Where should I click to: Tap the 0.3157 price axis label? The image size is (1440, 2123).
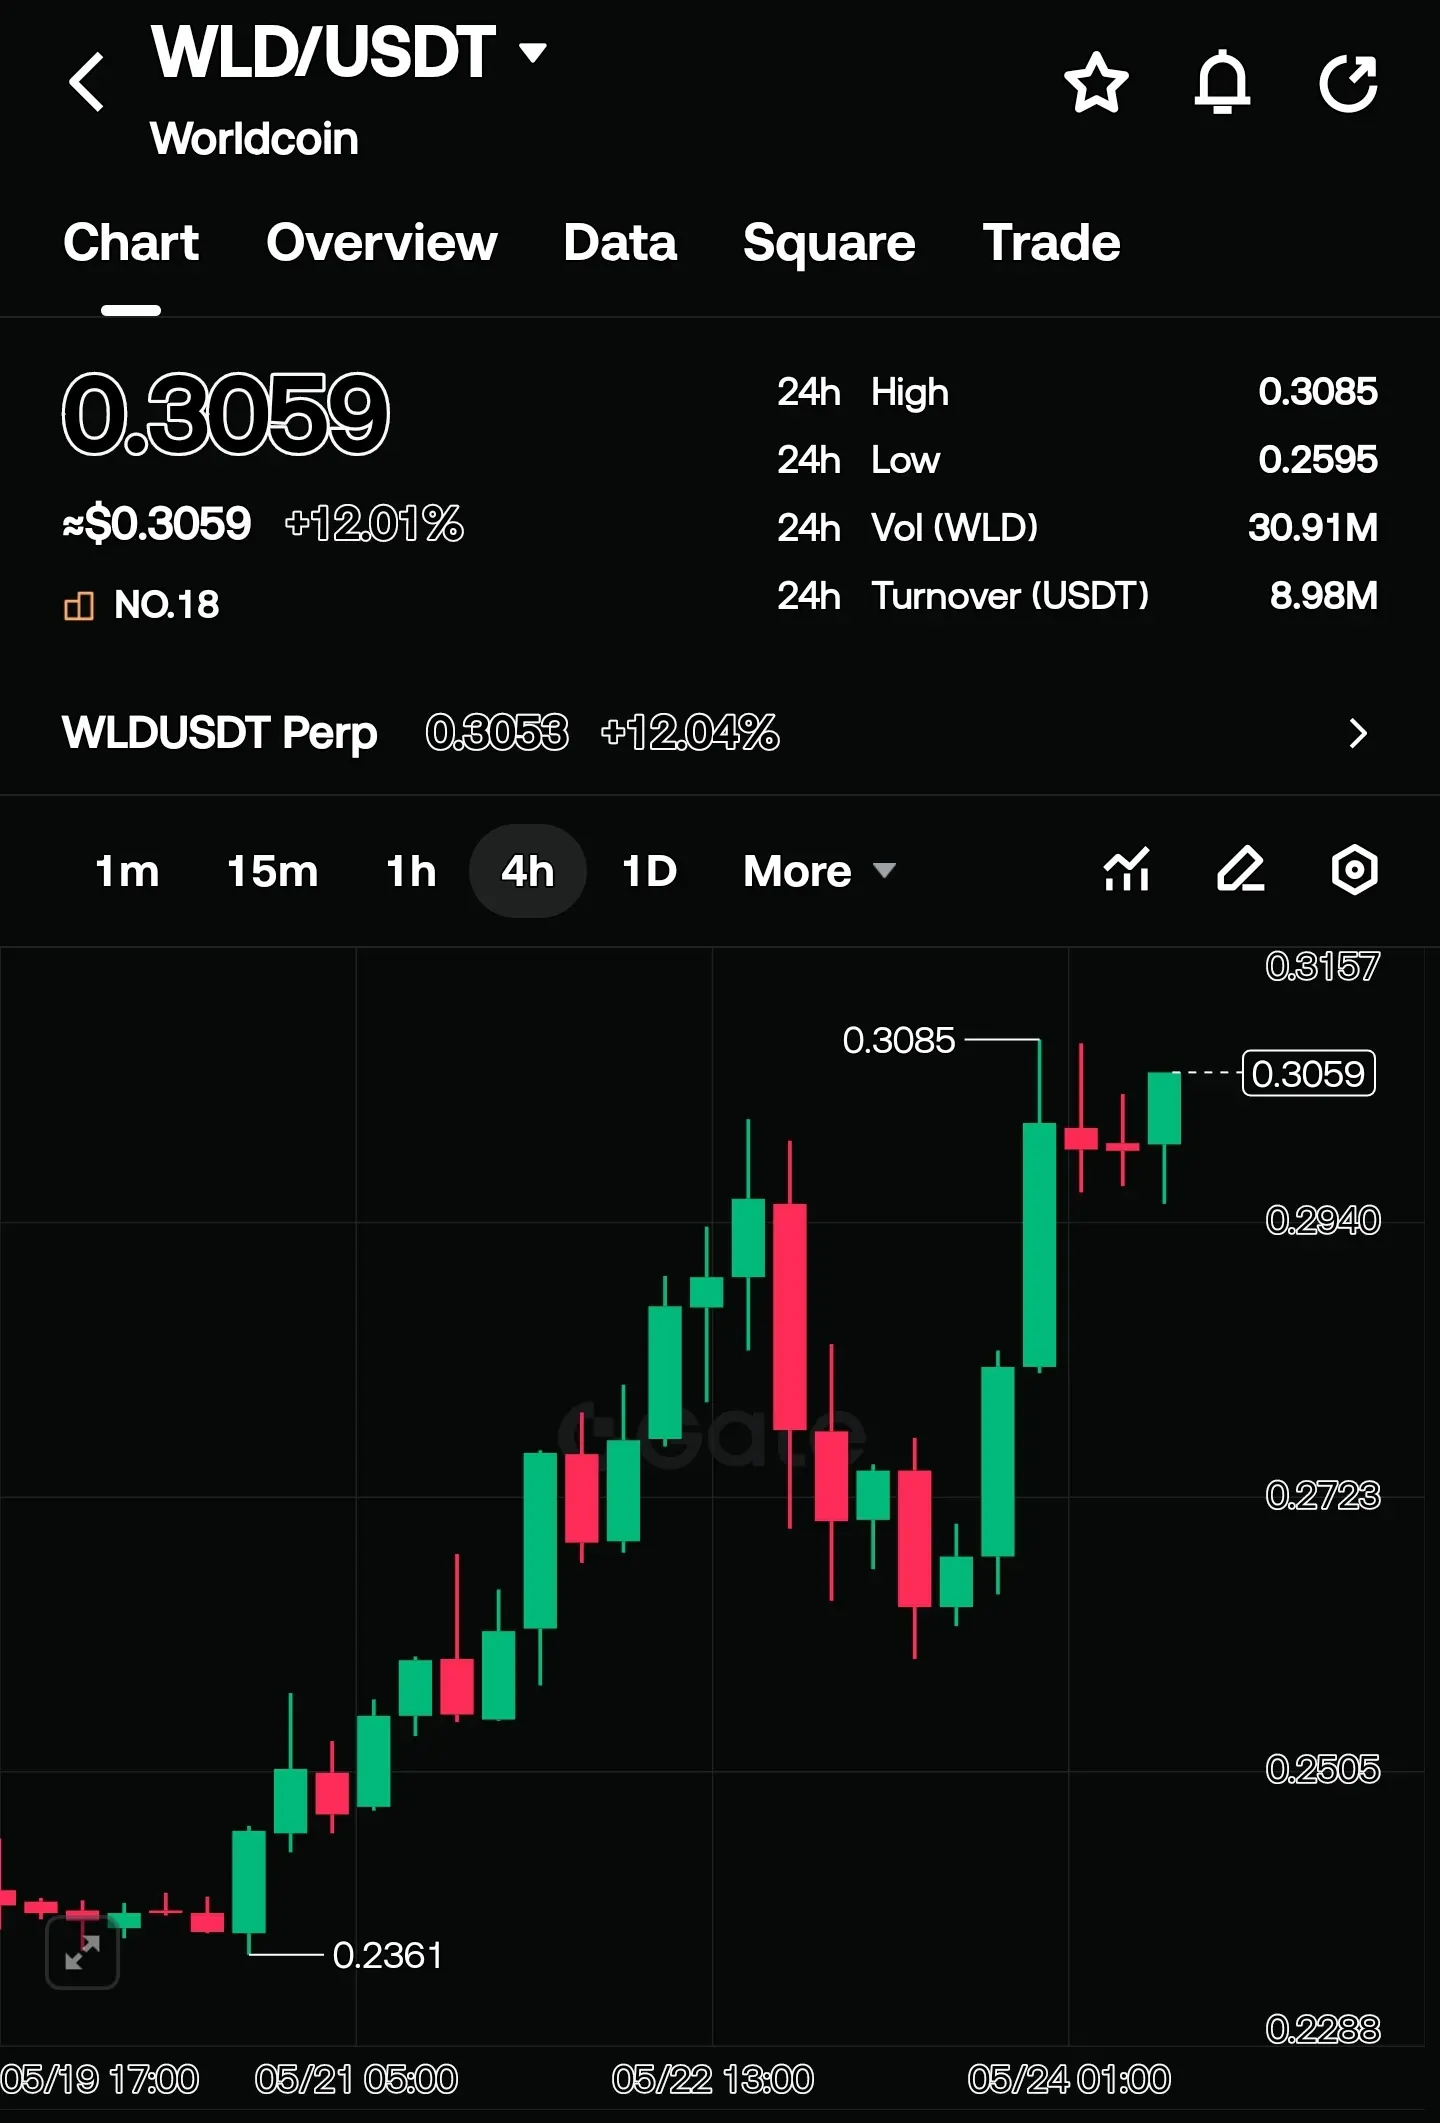1323,967
